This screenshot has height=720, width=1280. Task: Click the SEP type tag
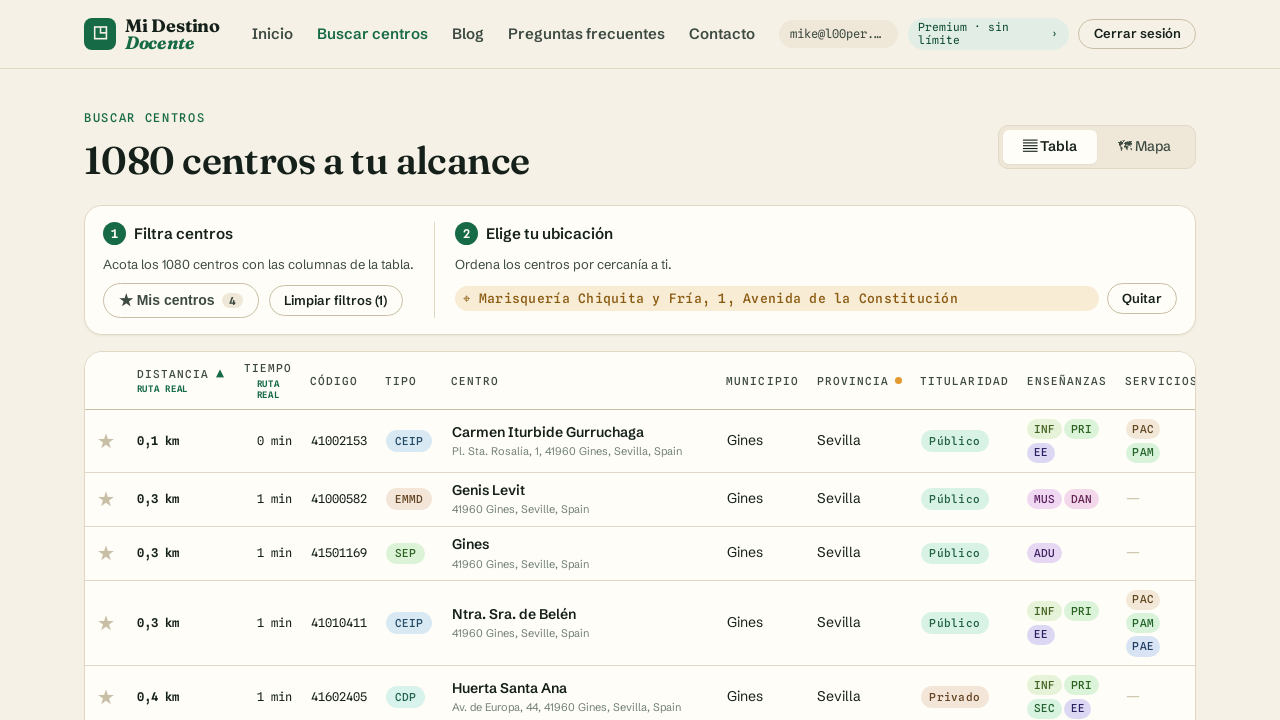pos(405,553)
